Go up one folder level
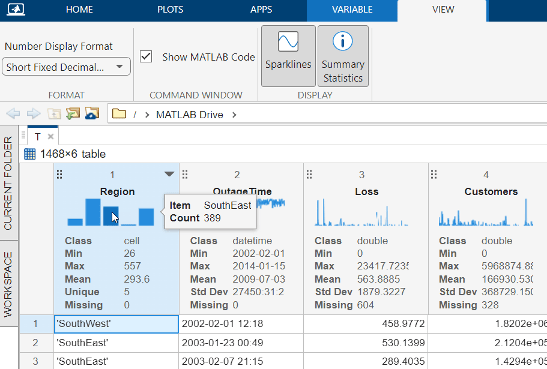This screenshot has height=369, width=547. tap(54, 114)
